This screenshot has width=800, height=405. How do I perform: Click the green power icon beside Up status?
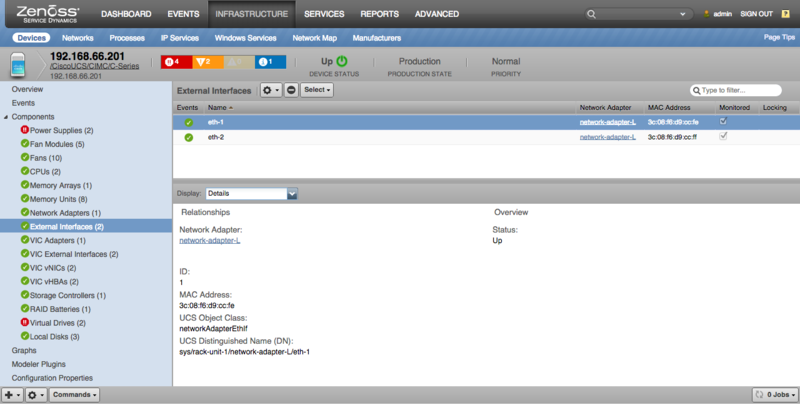tap(342, 61)
